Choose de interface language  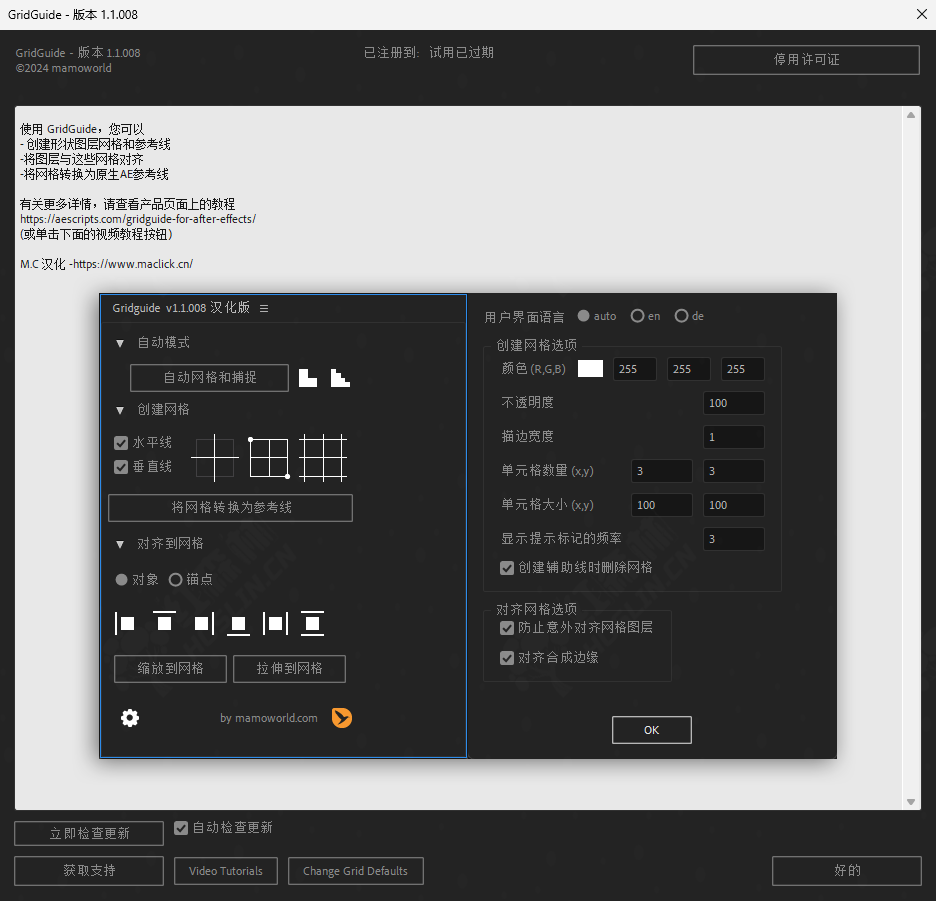[x=681, y=316]
